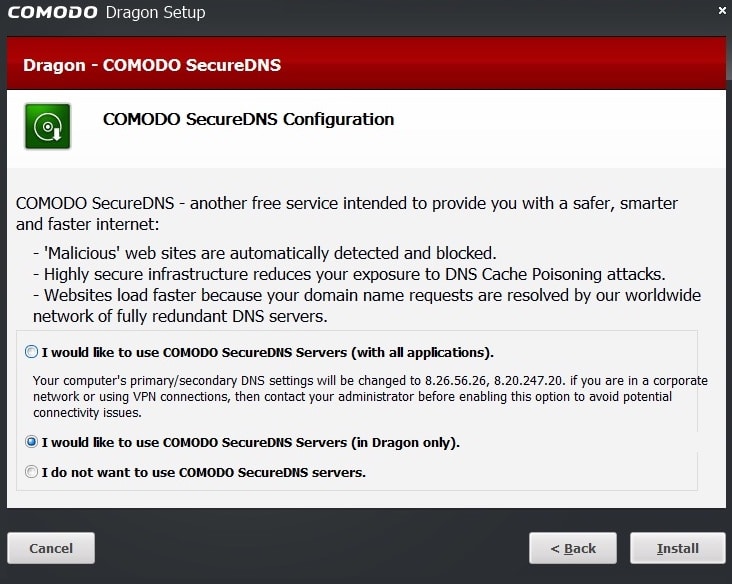This screenshot has width=732, height=584.
Task: Click the Cancel button
Action: pyautogui.click(x=51, y=548)
